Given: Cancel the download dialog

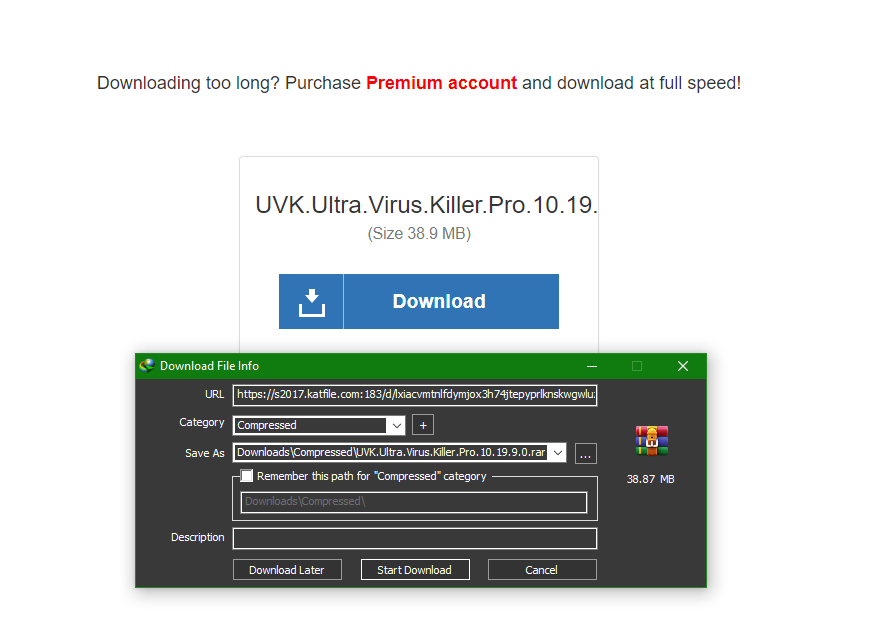Looking at the screenshot, I should pyautogui.click(x=542, y=570).
